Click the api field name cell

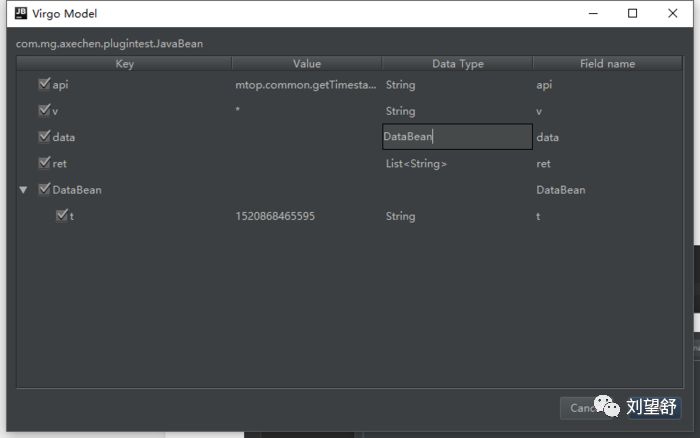point(544,85)
